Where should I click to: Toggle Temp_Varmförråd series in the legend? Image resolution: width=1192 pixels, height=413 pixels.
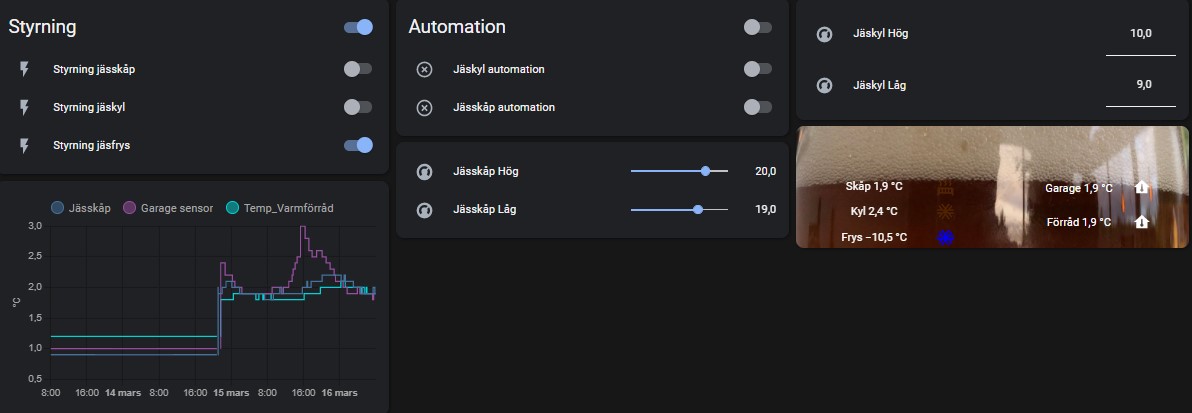280,208
